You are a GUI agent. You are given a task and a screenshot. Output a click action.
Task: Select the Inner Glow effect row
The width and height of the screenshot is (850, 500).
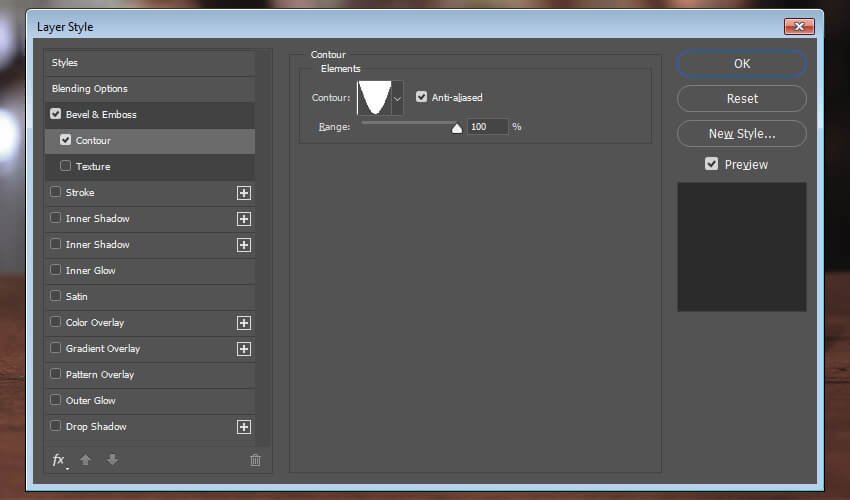150,271
